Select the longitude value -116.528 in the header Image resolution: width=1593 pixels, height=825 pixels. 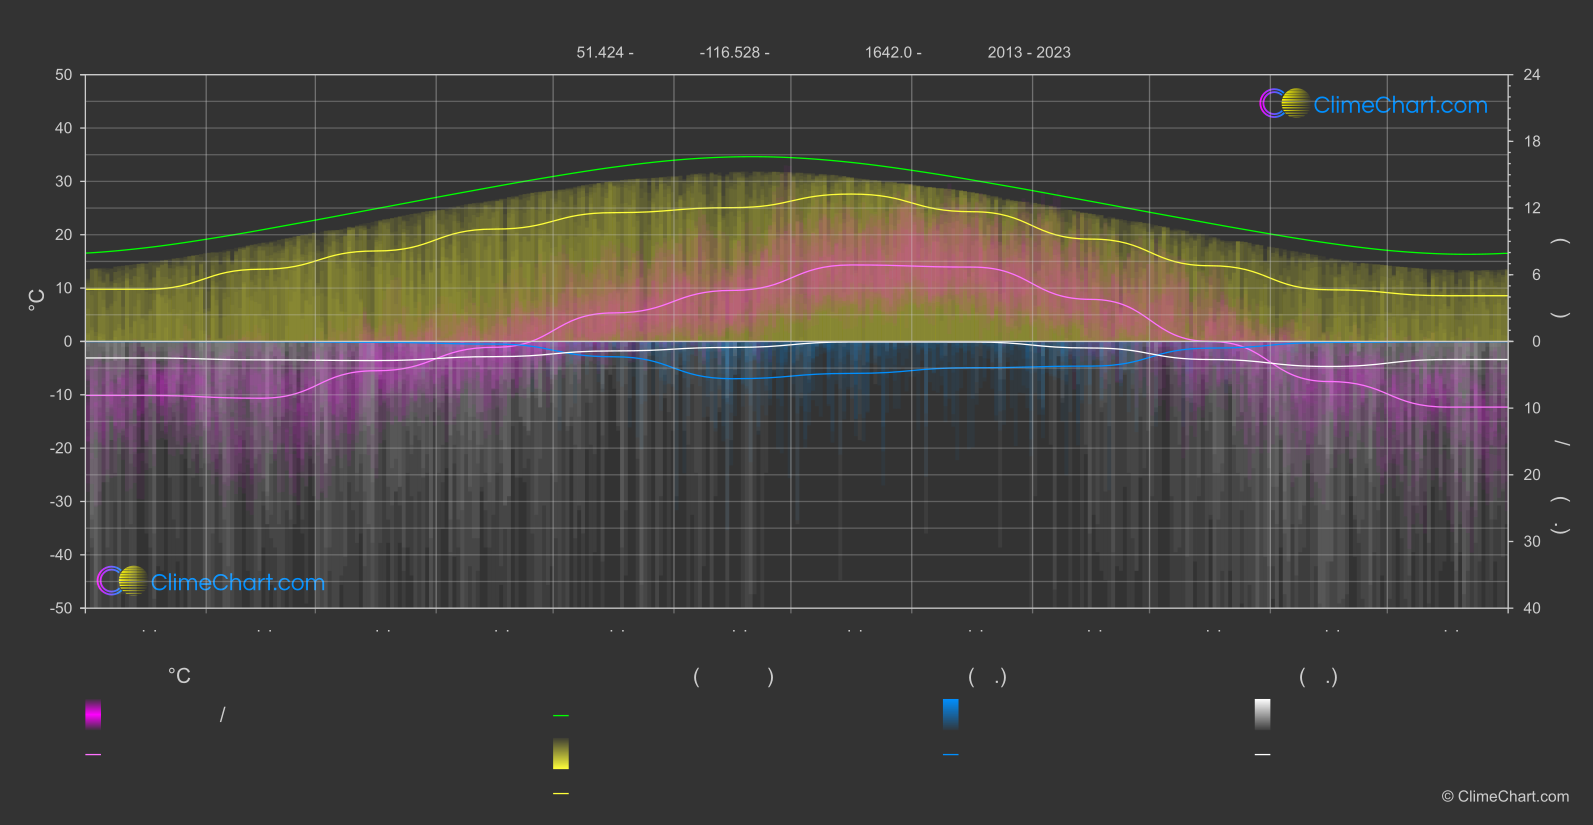tap(730, 52)
